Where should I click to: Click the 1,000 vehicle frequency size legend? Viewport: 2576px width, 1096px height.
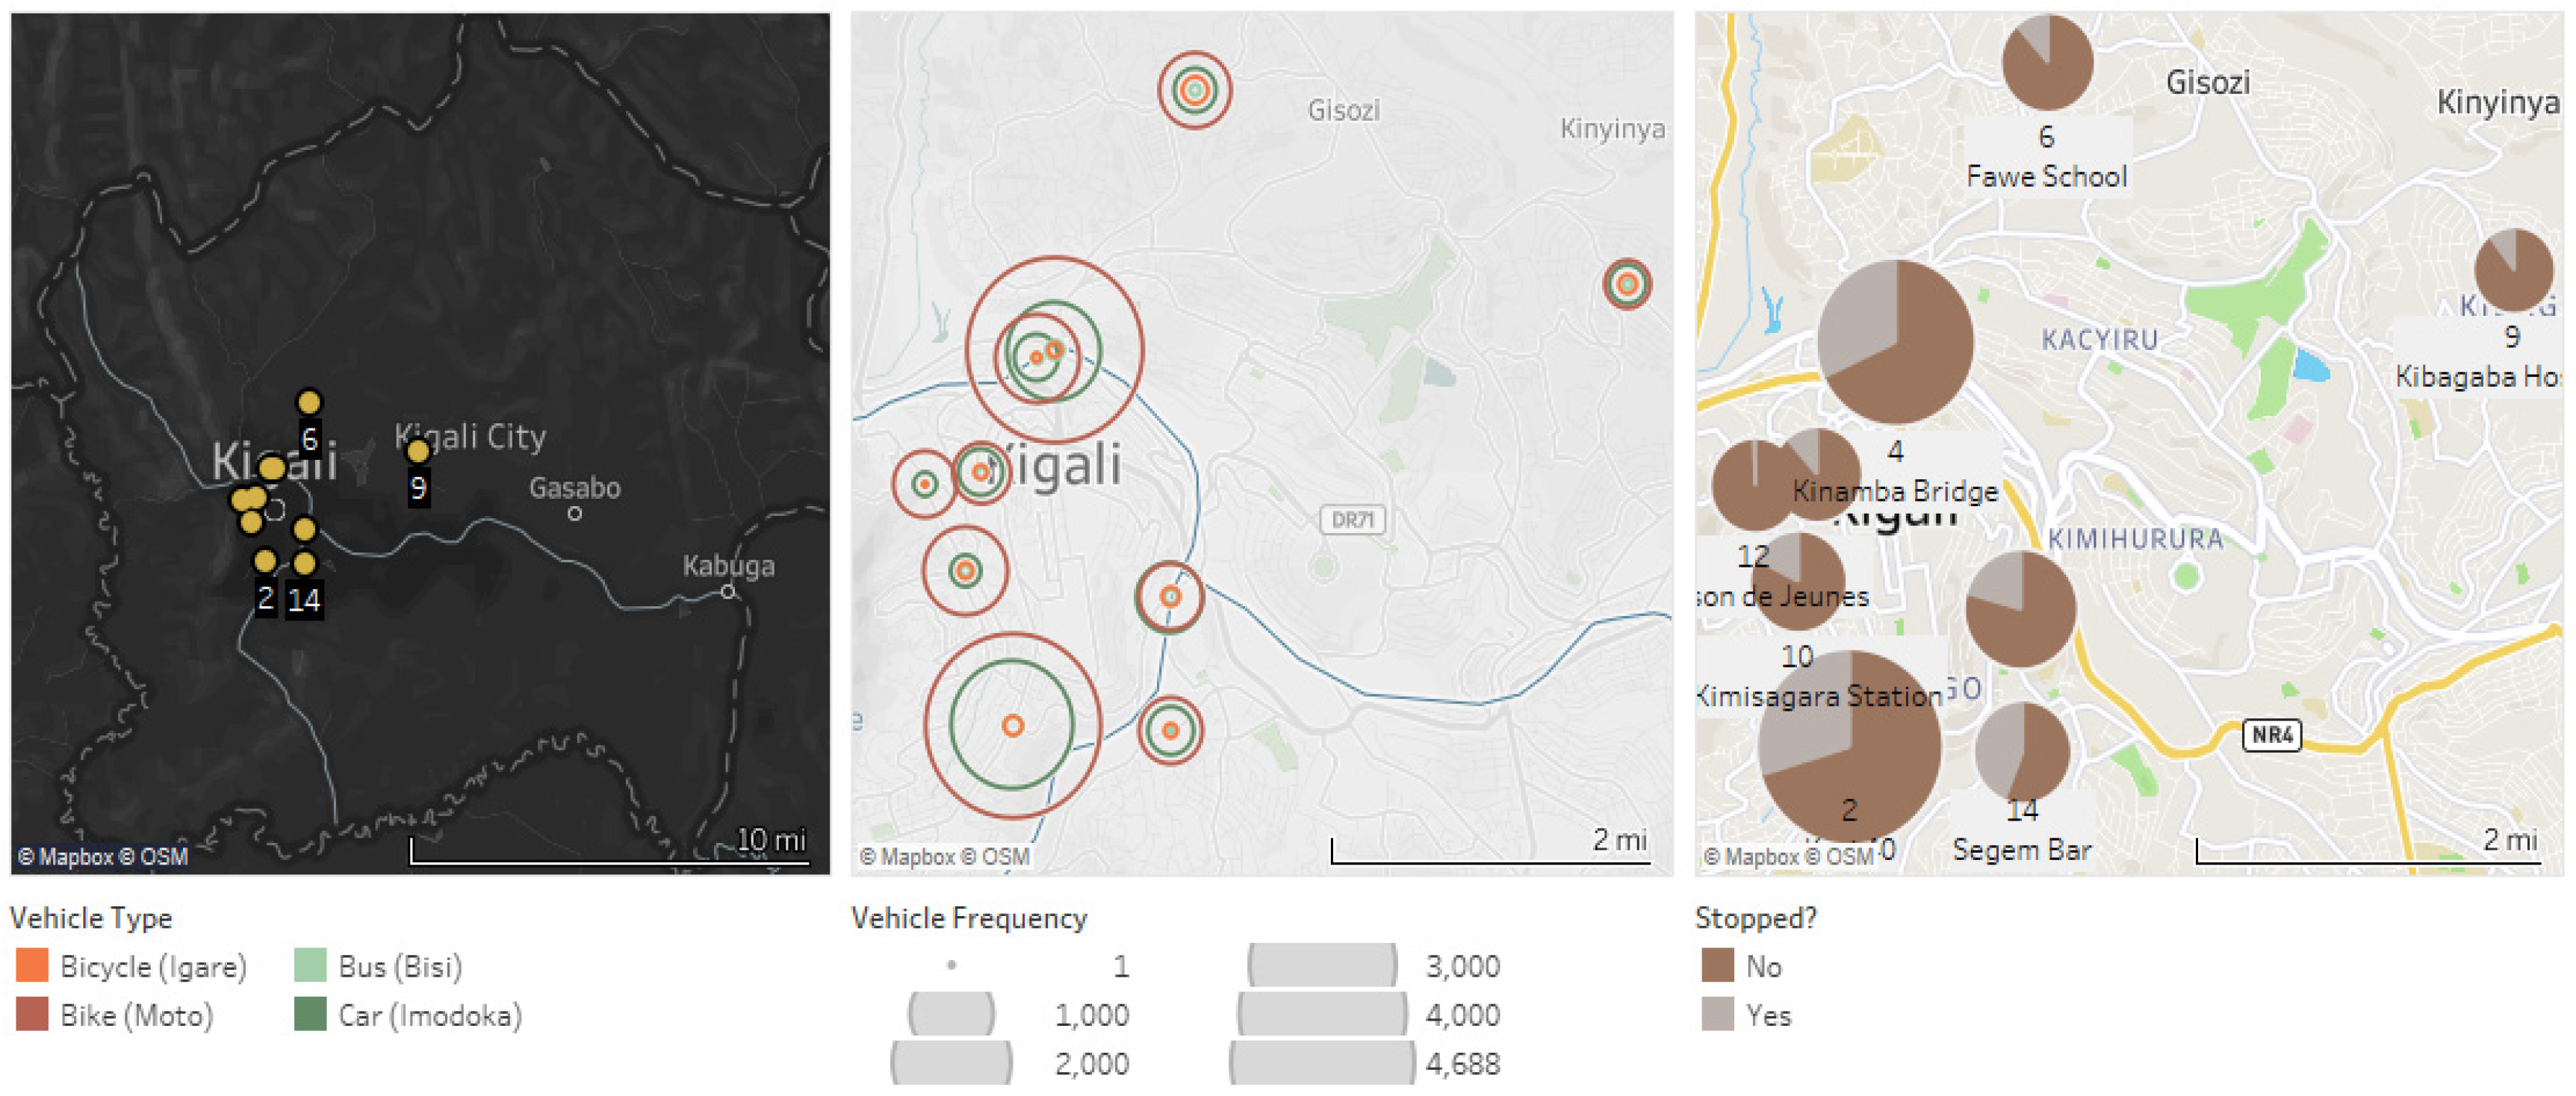click(951, 1014)
